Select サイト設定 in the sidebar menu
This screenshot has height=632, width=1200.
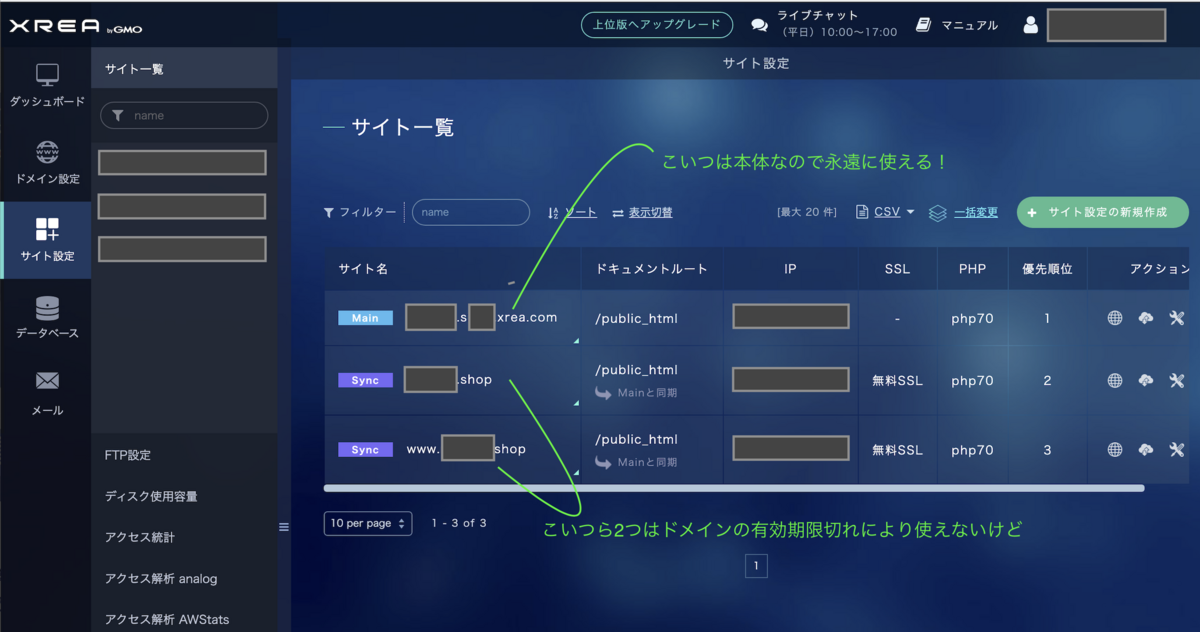point(45,240)
